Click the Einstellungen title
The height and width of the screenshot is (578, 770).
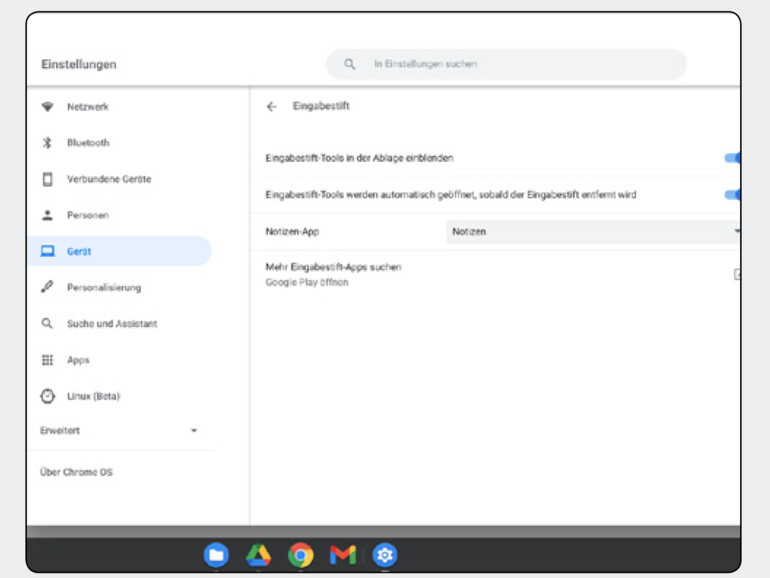(79, 64)
